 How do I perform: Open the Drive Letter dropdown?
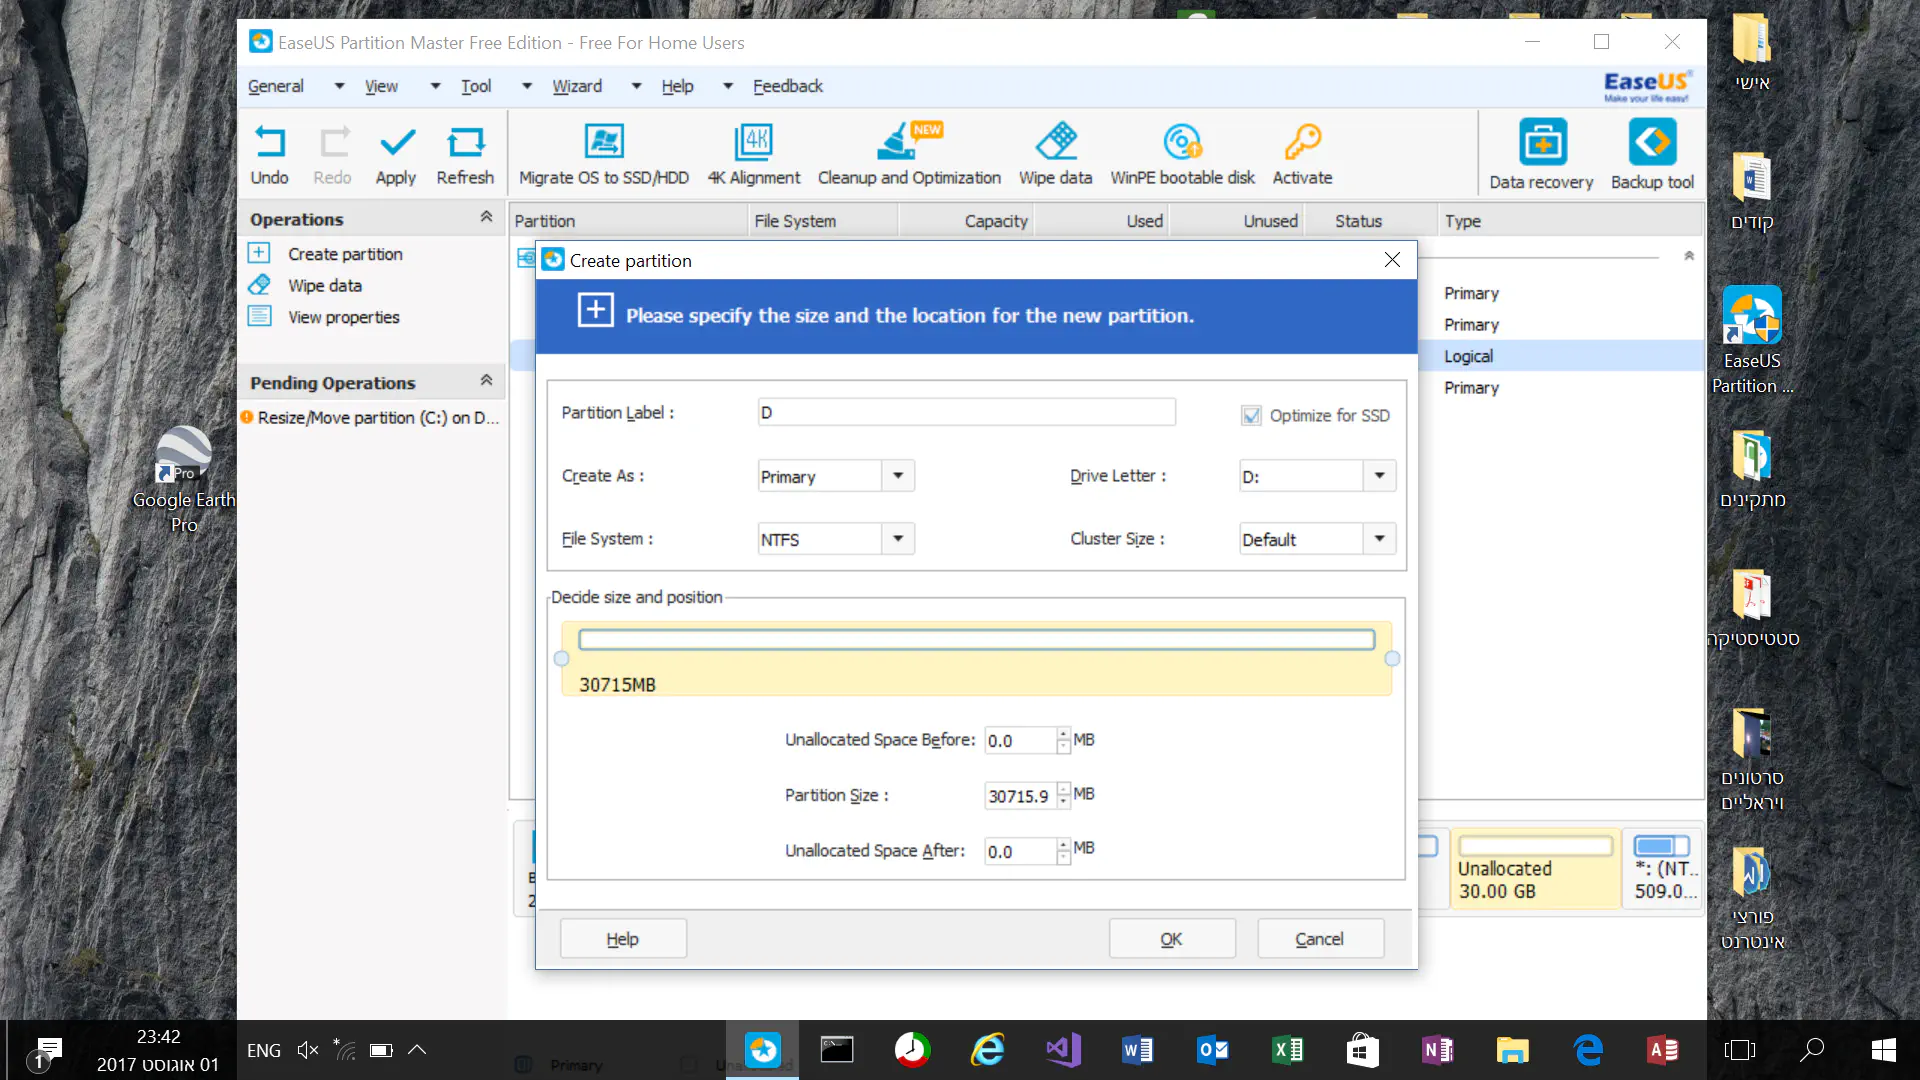[1379, 476]
